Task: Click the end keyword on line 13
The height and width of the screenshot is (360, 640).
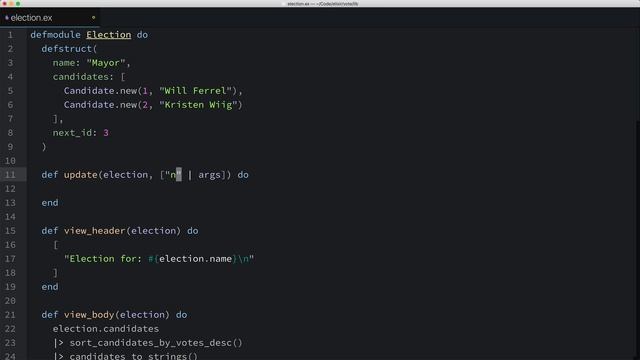Action: [50, 203]
